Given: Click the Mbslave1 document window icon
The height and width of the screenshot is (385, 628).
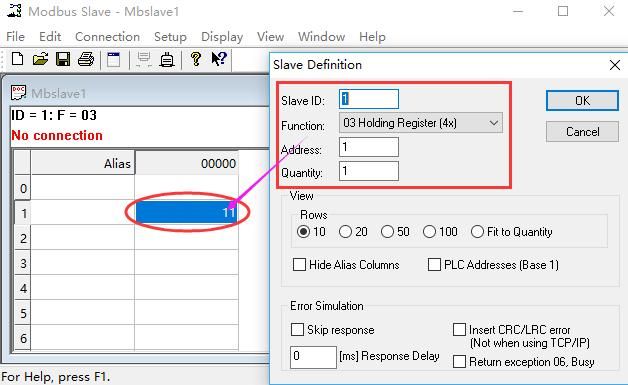Looking at the screenshot, I should click(18, 93).
